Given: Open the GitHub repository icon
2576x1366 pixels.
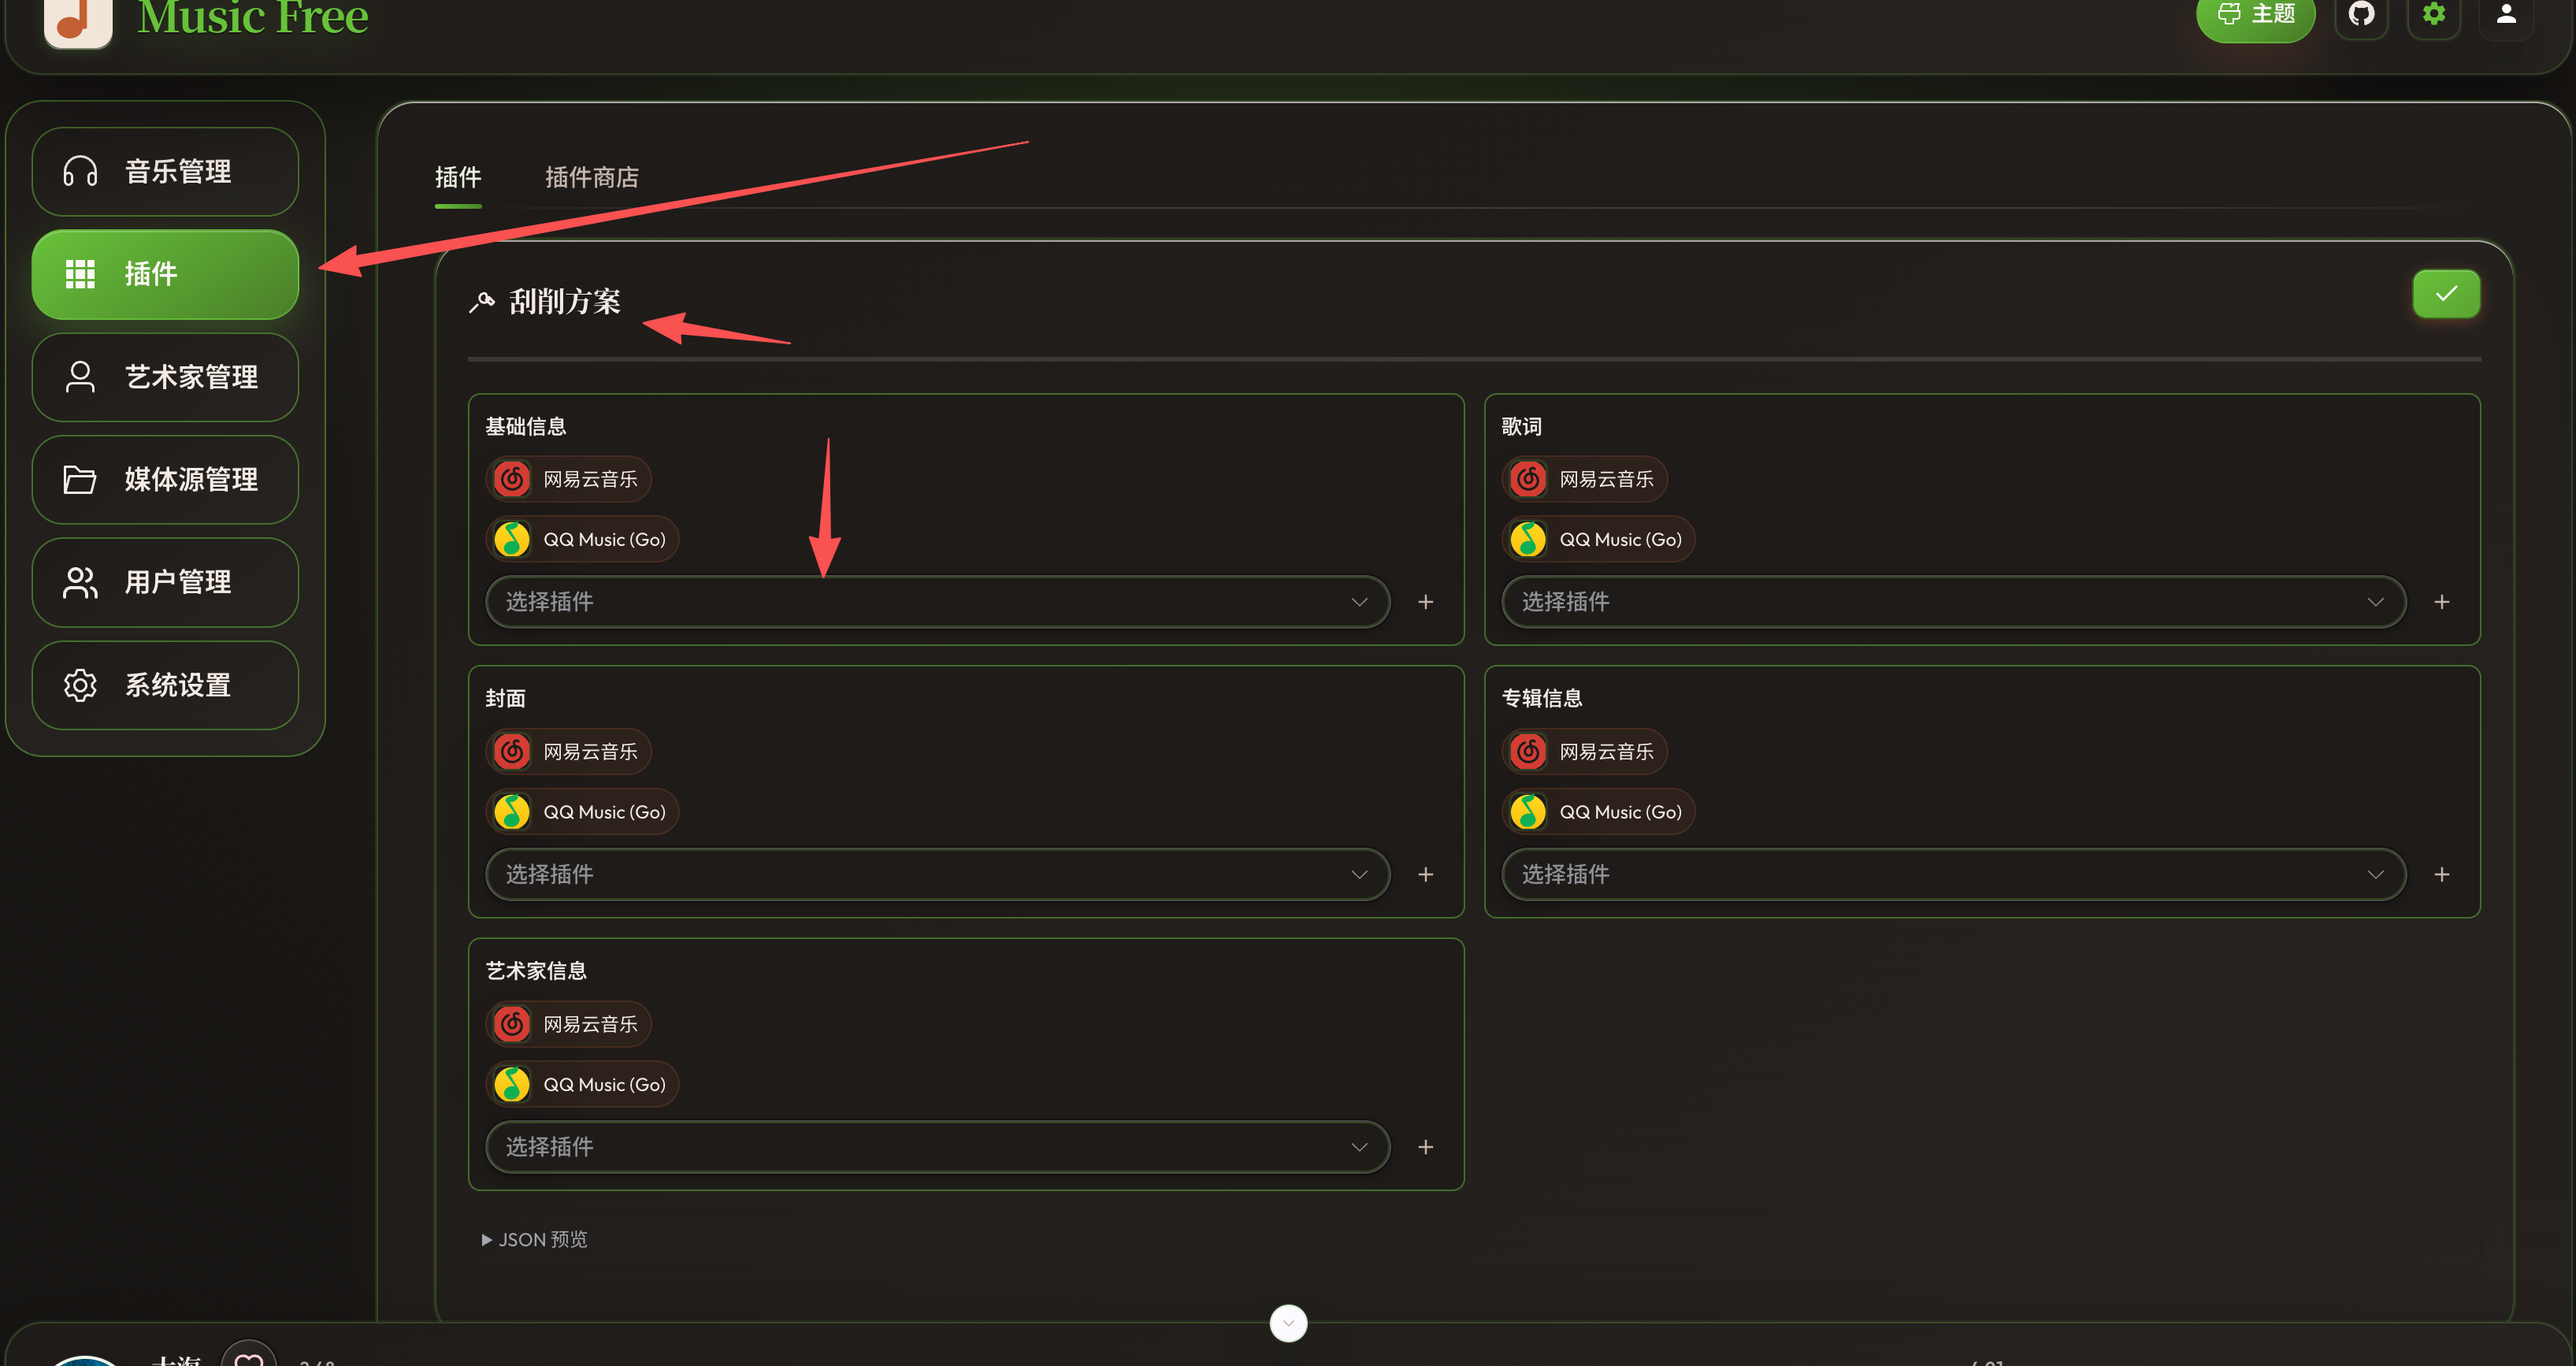Looking at the screenshot, I should tap(2361, 14).
